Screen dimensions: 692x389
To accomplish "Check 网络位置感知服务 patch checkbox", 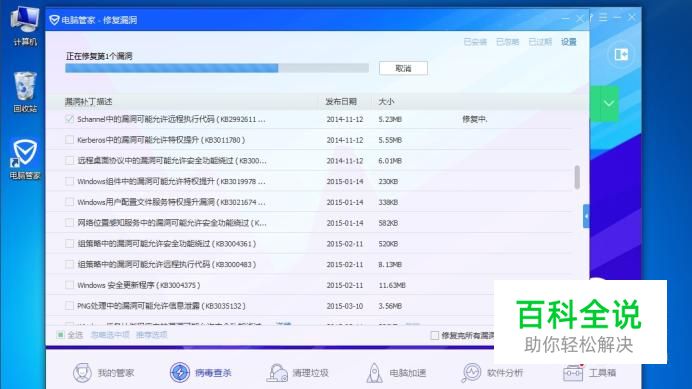I will (69, 223).
